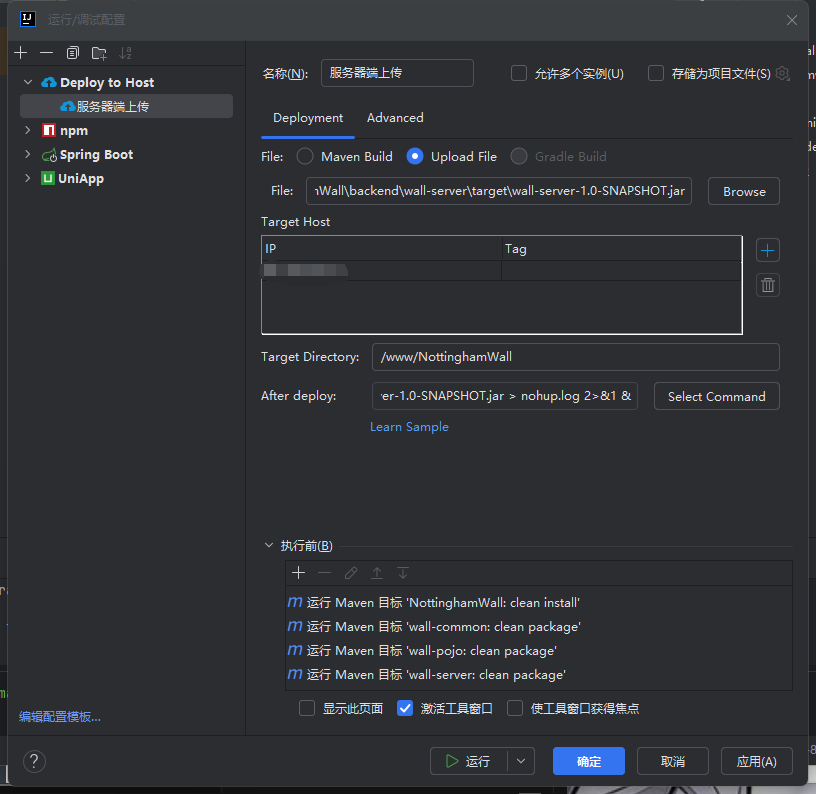Select the Upload File radio option
816x794 pixels.
[415, 156]
